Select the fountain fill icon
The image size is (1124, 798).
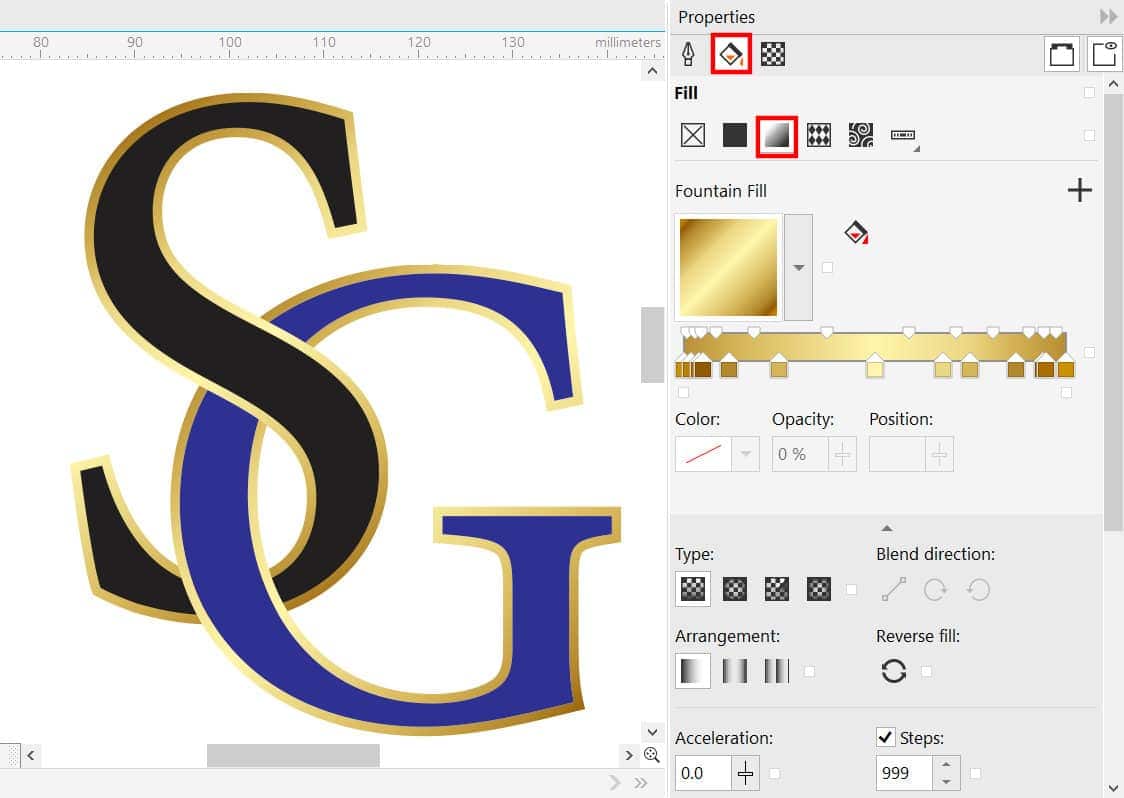pos(776,136)
